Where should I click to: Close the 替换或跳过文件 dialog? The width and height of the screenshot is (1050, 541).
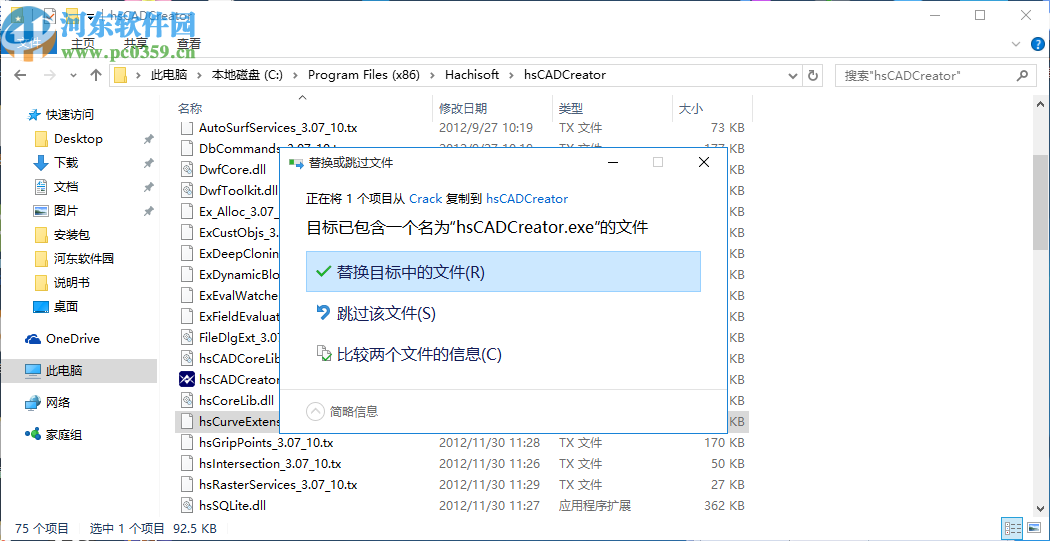point(703,162)
